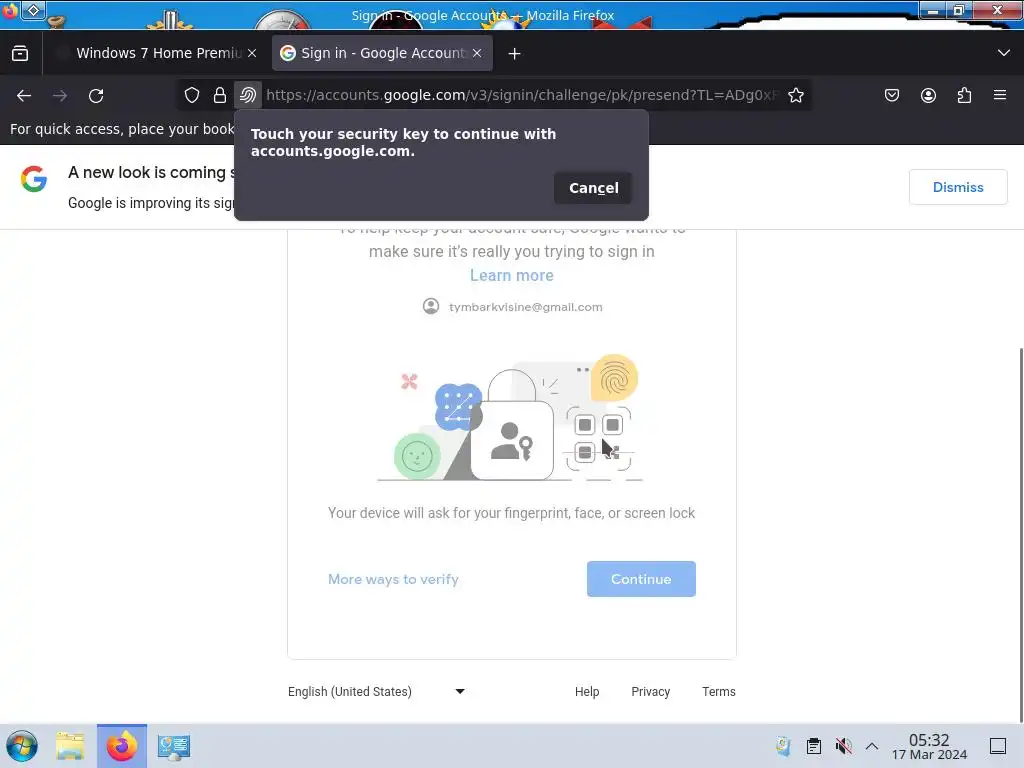The height and width of the screenshot is (768, 1024).
Task: Dismiss the new look banner
Action: point(957,187)
